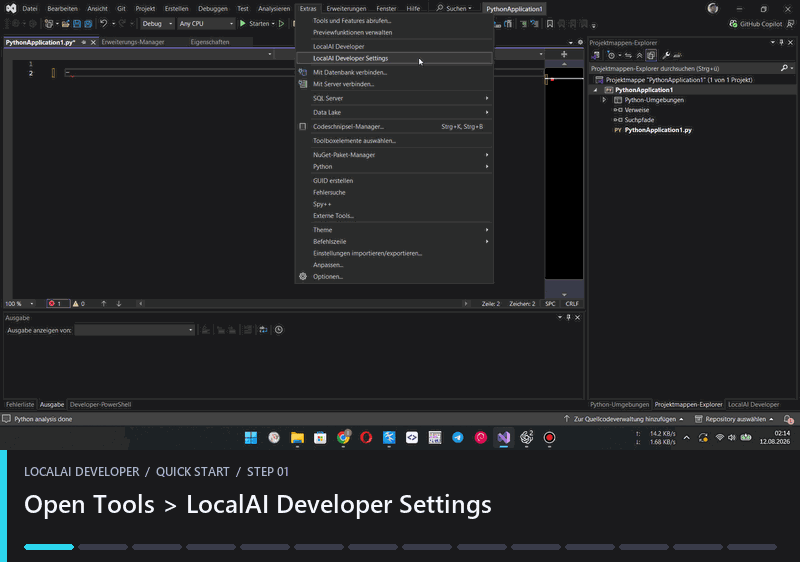Expand the NuGet-Paket-Manager submenu
Image resolution: width=800 pixels, height=562 pixels.
394,155
